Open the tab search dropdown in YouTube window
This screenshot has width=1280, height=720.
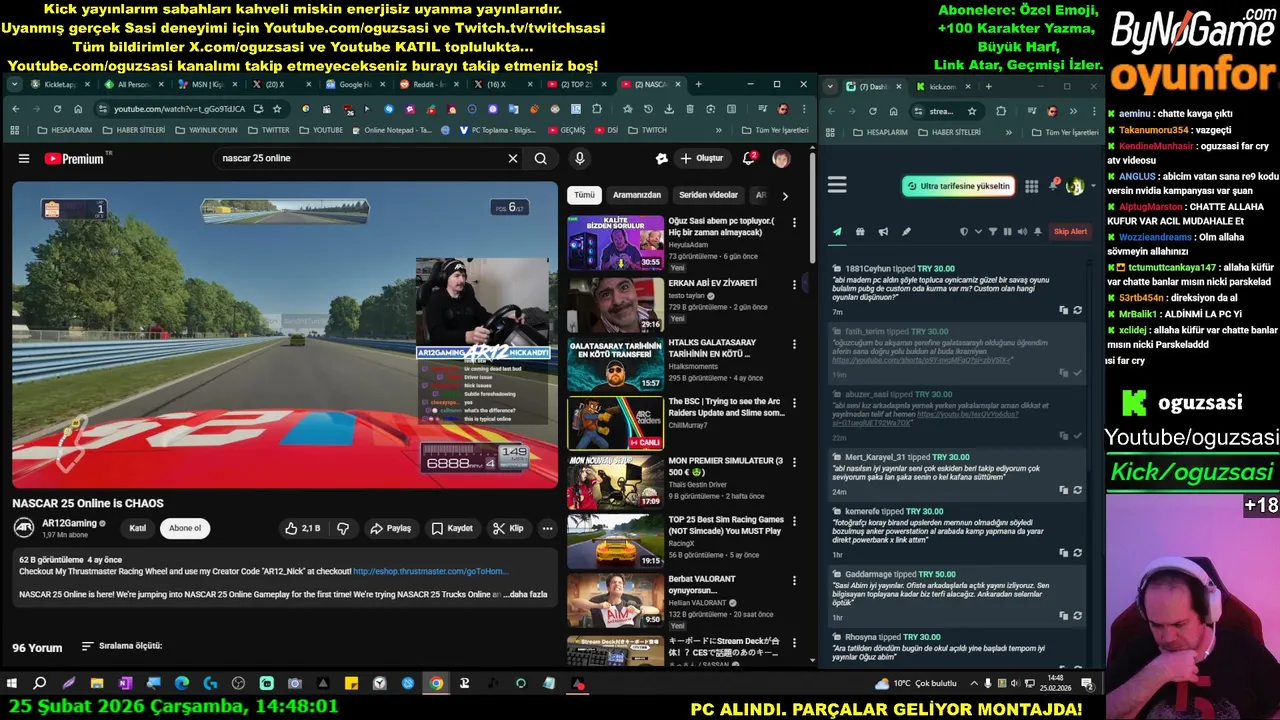click(14, 85)
